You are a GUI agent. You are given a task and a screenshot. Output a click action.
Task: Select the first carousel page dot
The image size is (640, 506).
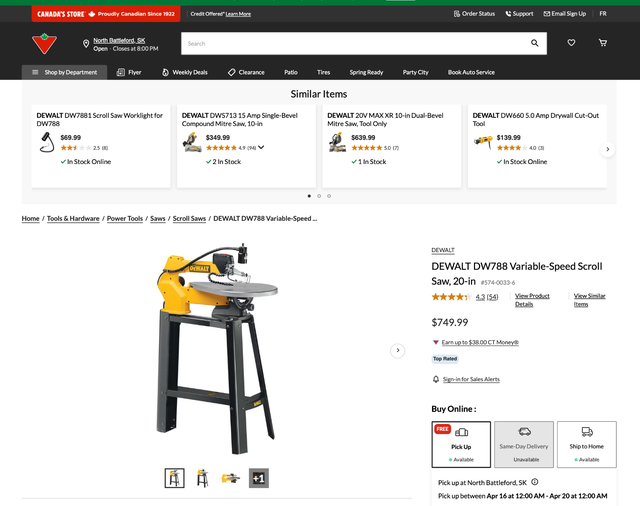point(309,196)
